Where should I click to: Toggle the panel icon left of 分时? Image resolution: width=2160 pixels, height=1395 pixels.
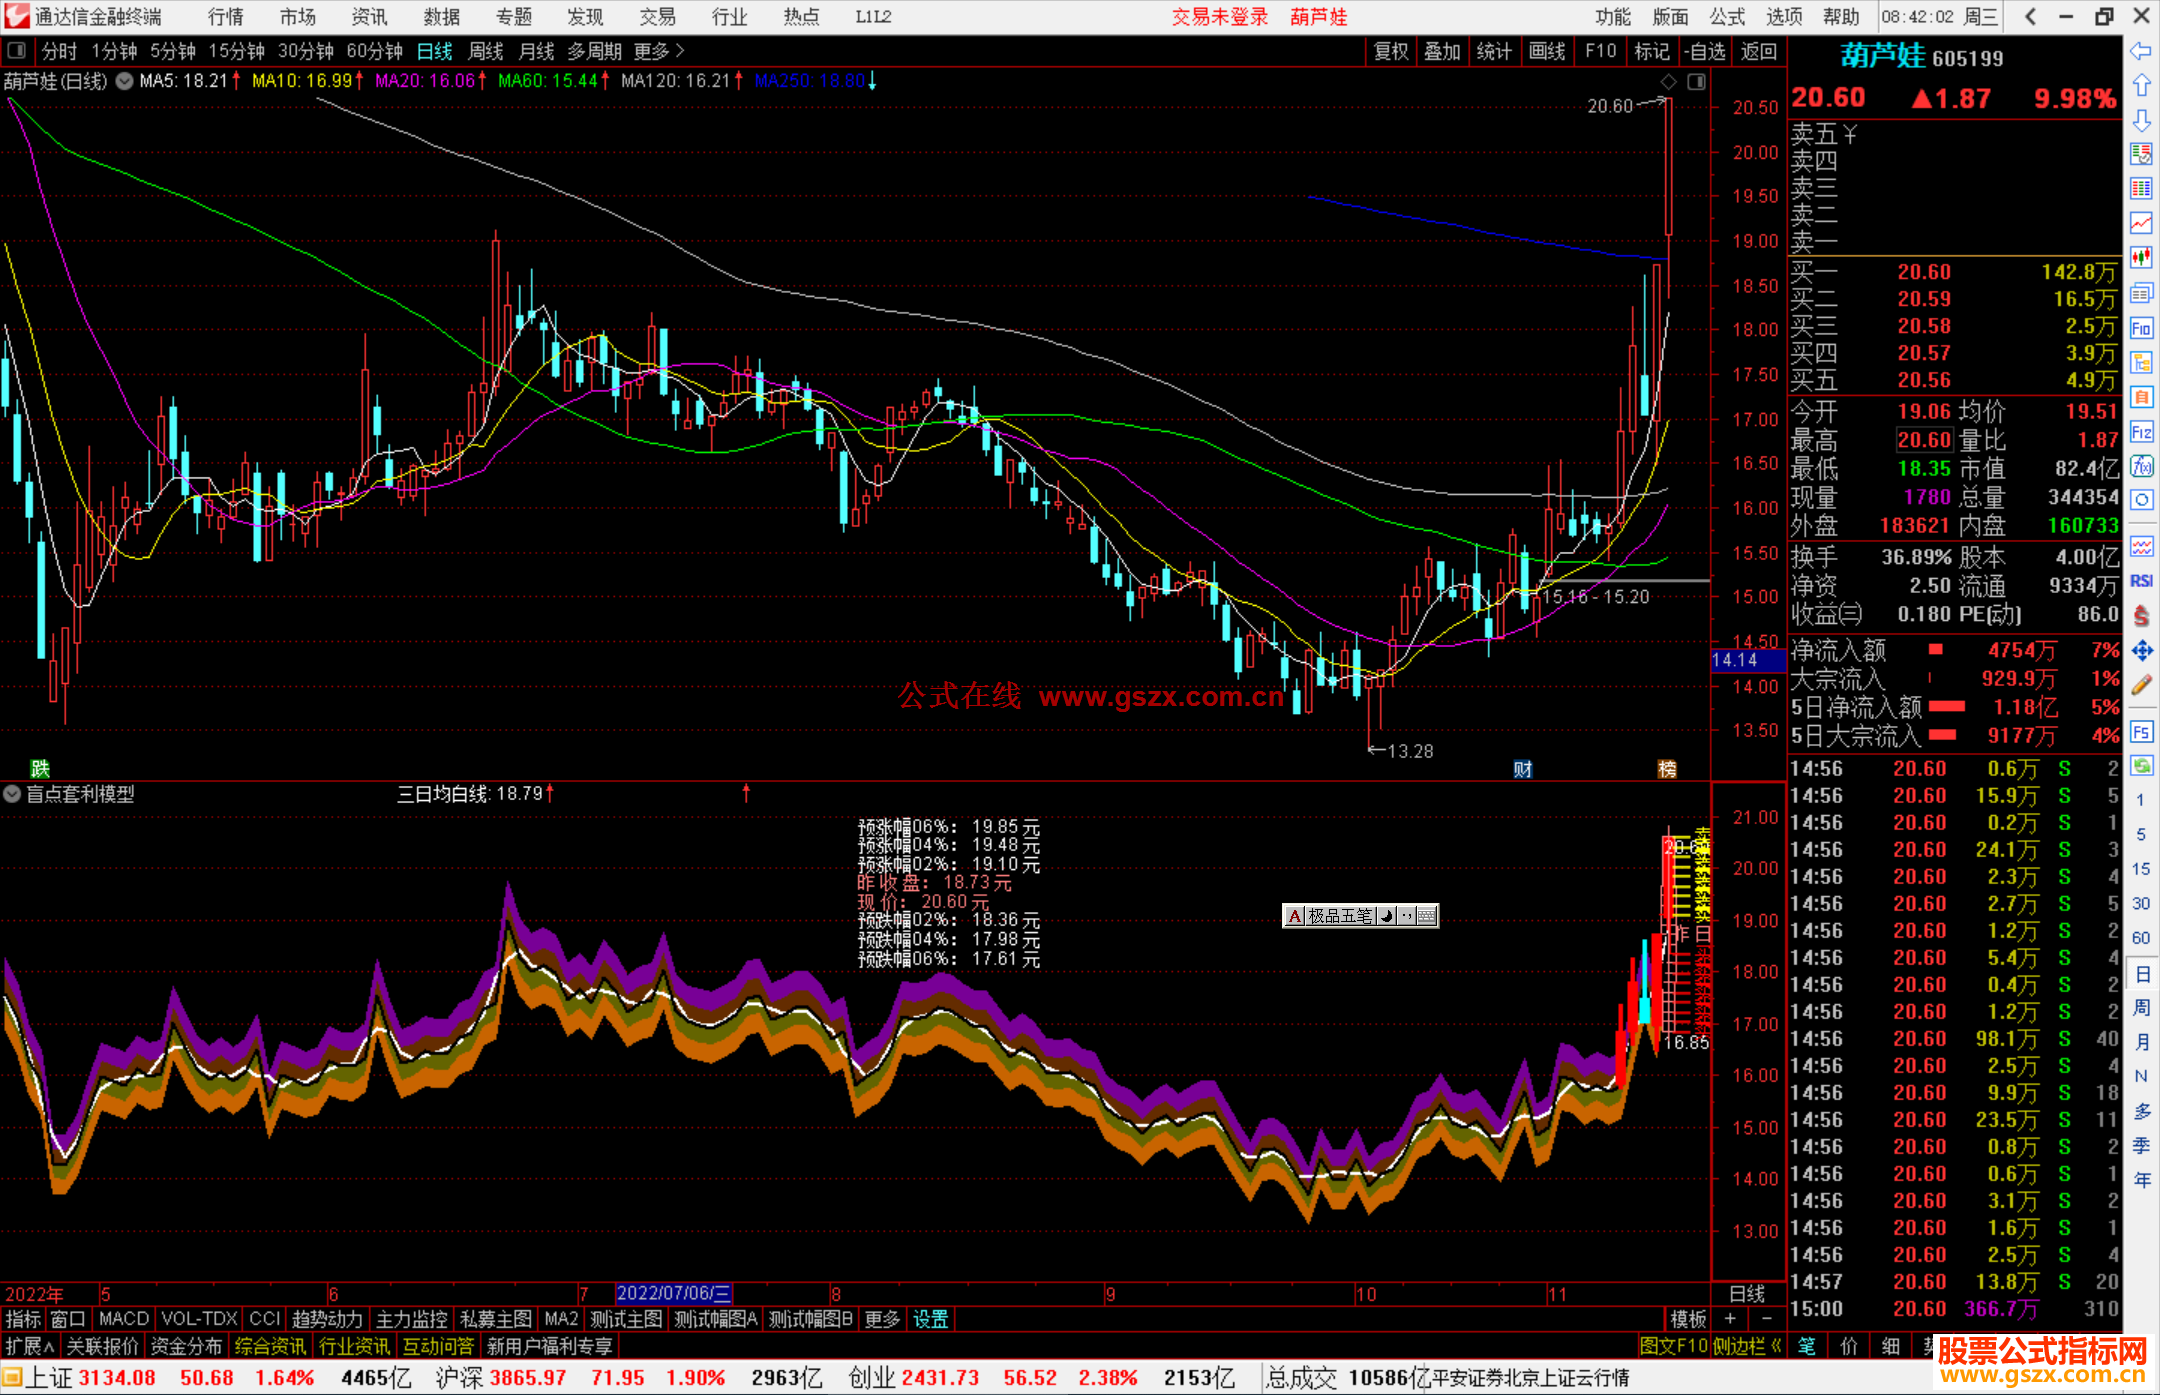pos(17,51)
